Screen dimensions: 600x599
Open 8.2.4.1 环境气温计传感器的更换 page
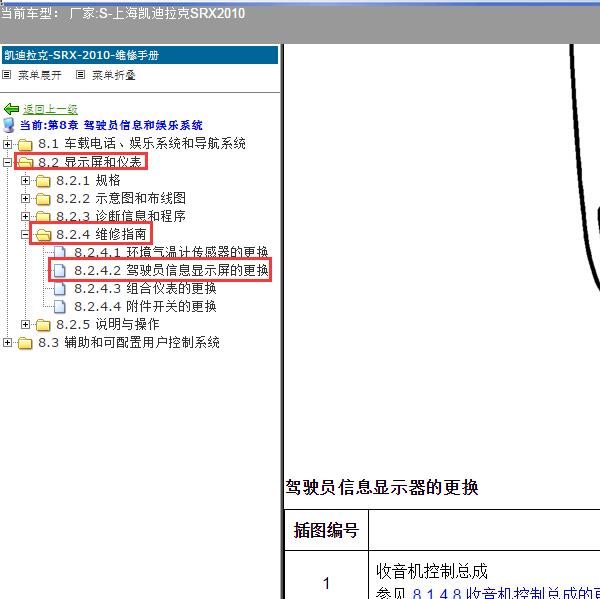[x=171, y=252]
